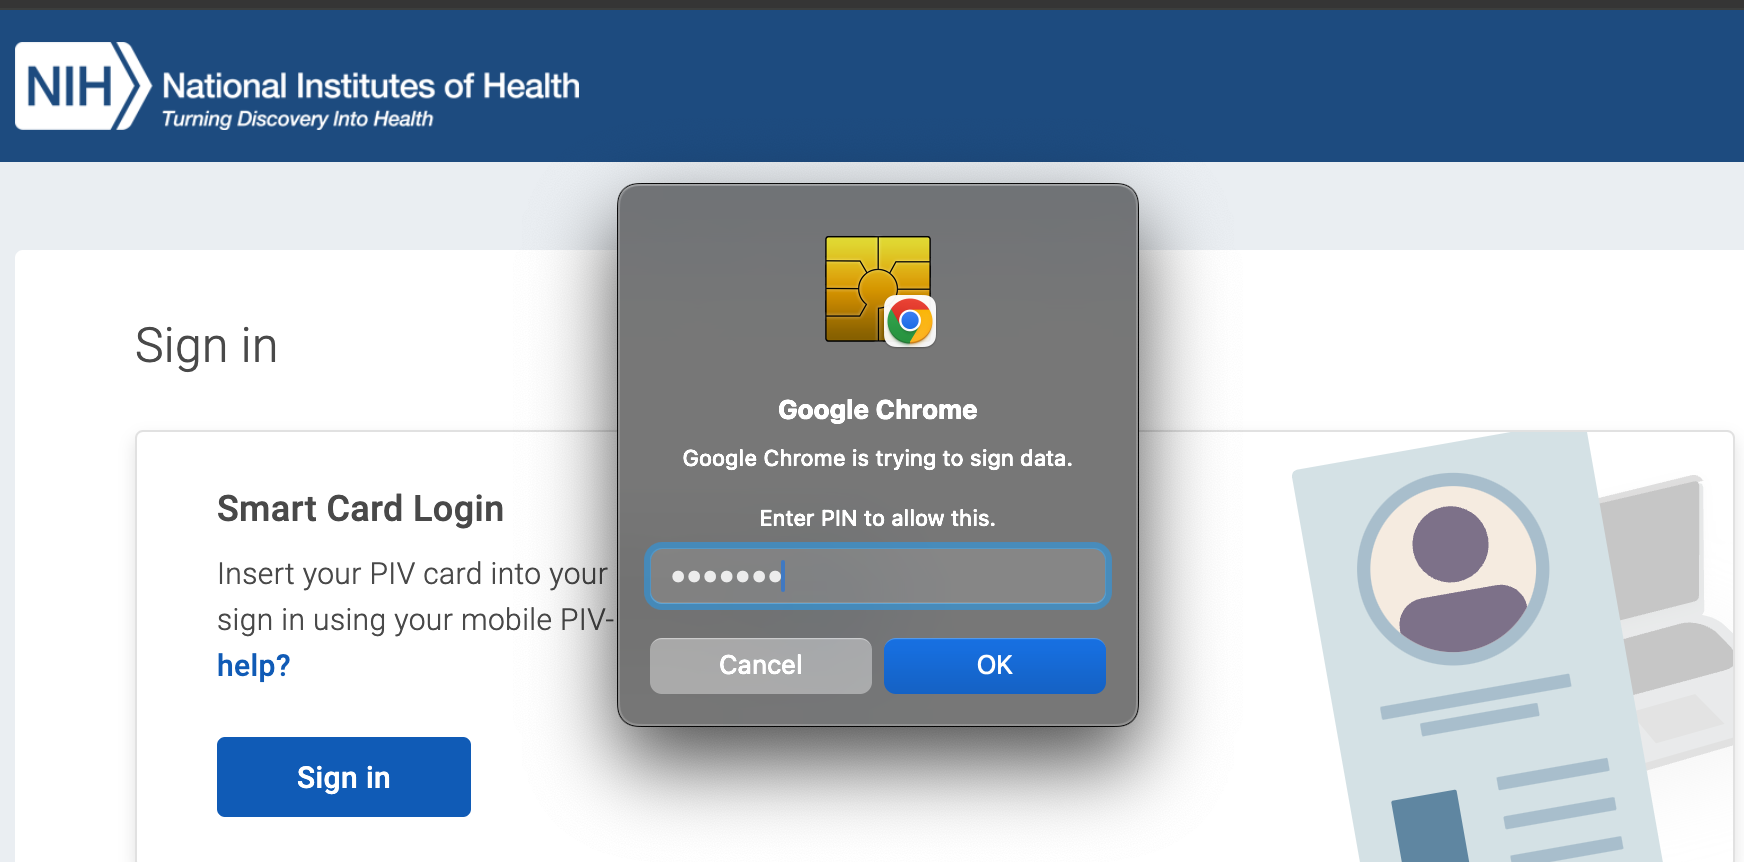
Task: Click the Smart Card Login heading
Action: click(360, 509)
